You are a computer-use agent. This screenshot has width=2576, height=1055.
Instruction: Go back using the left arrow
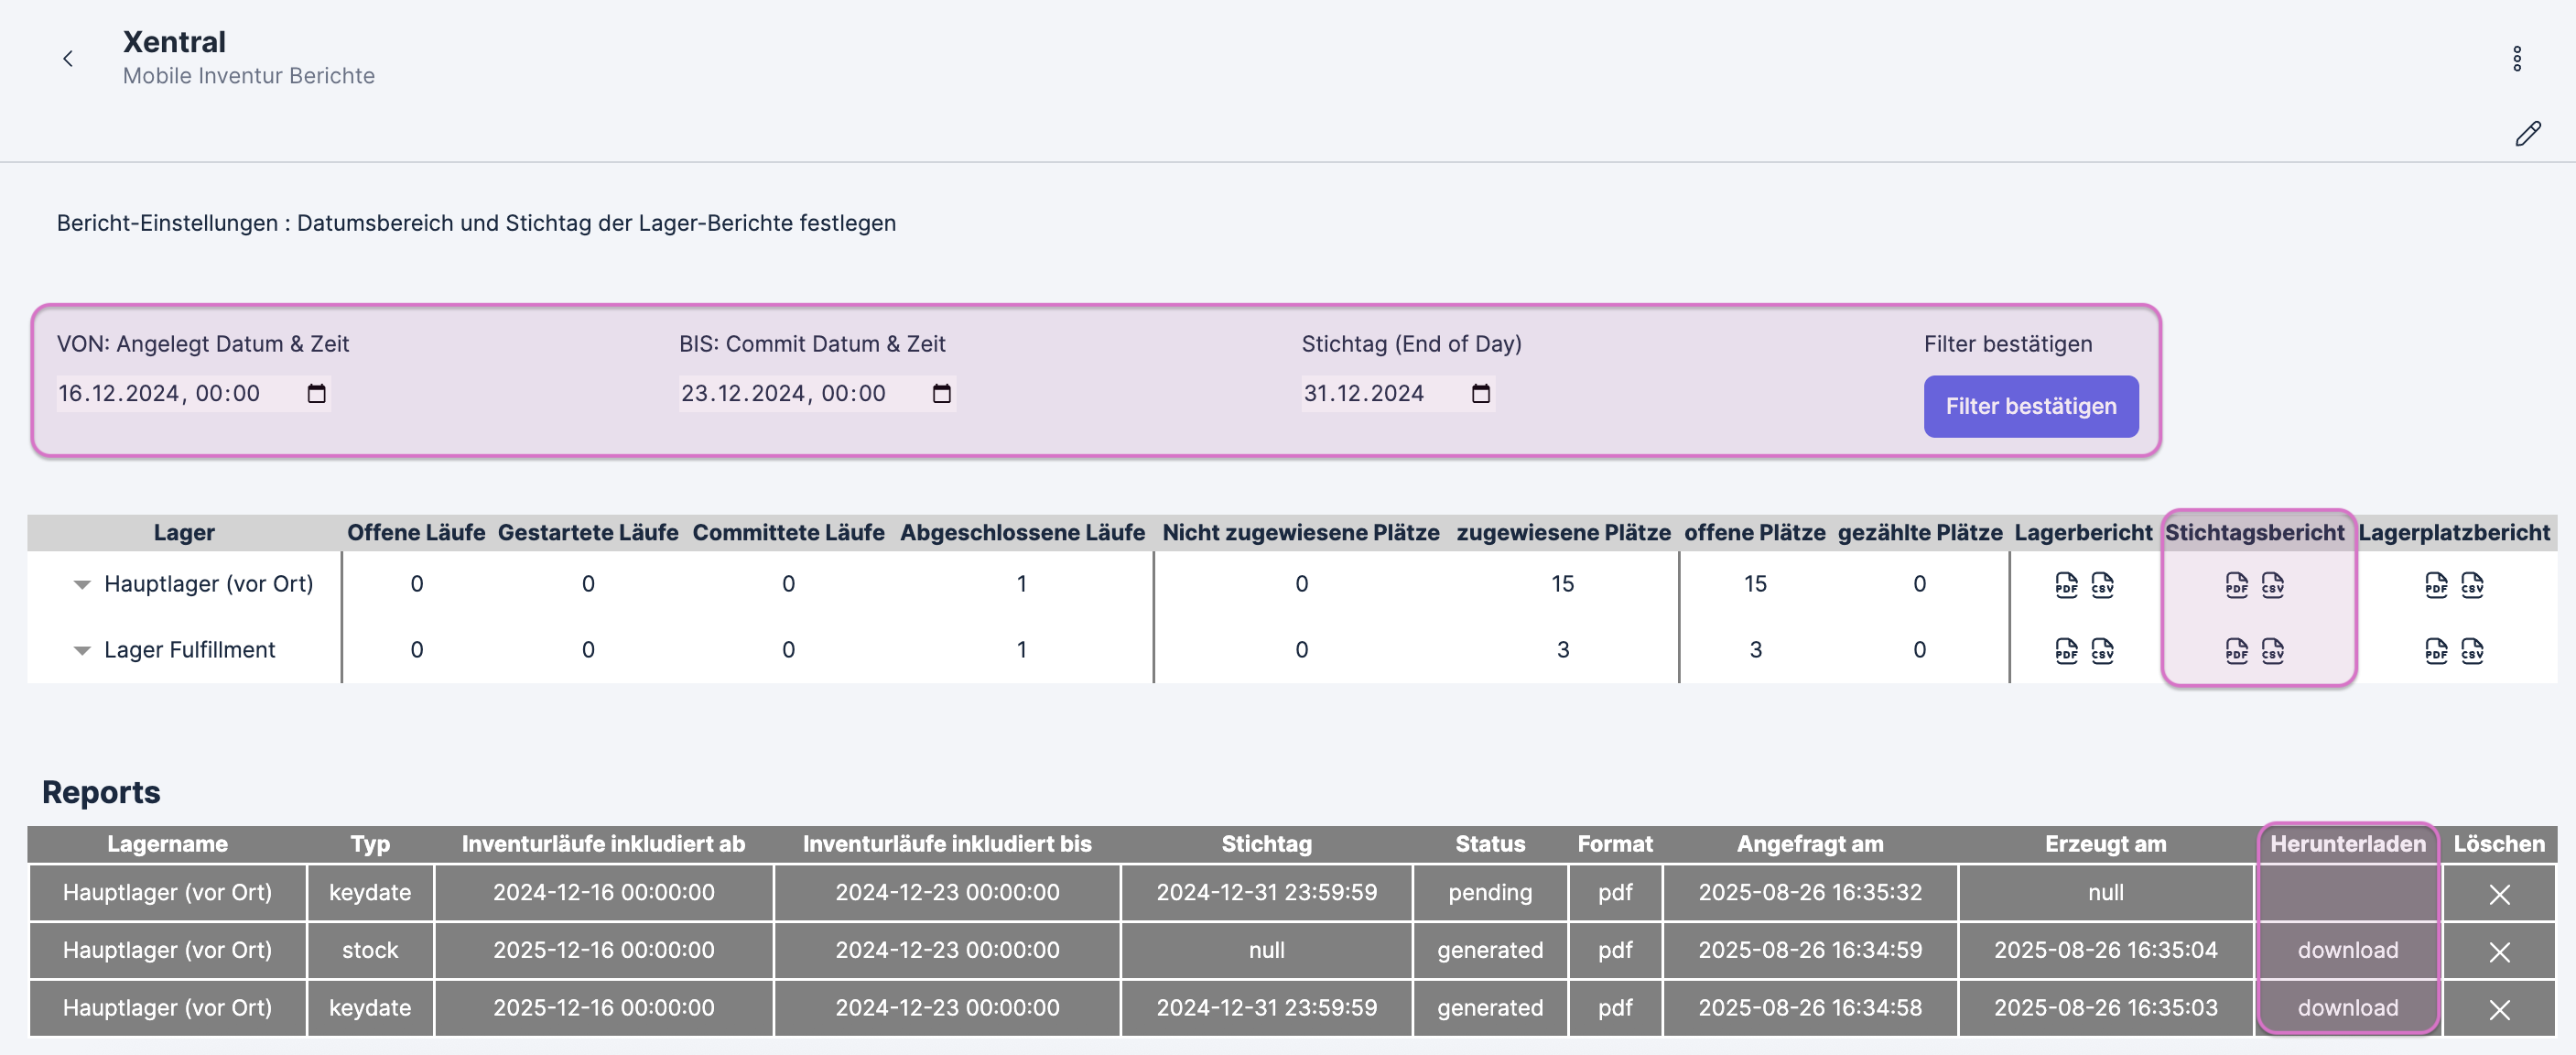click(x=68, y=59)
